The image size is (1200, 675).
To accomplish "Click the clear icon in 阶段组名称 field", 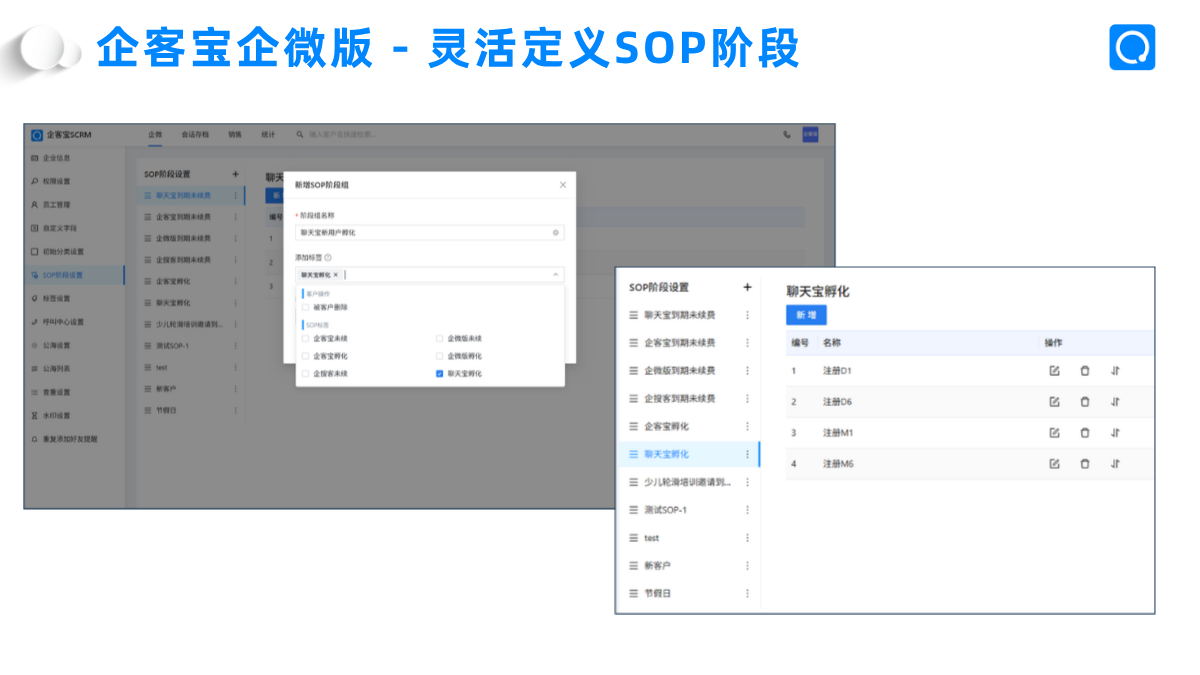I will (x=556, y=232).
